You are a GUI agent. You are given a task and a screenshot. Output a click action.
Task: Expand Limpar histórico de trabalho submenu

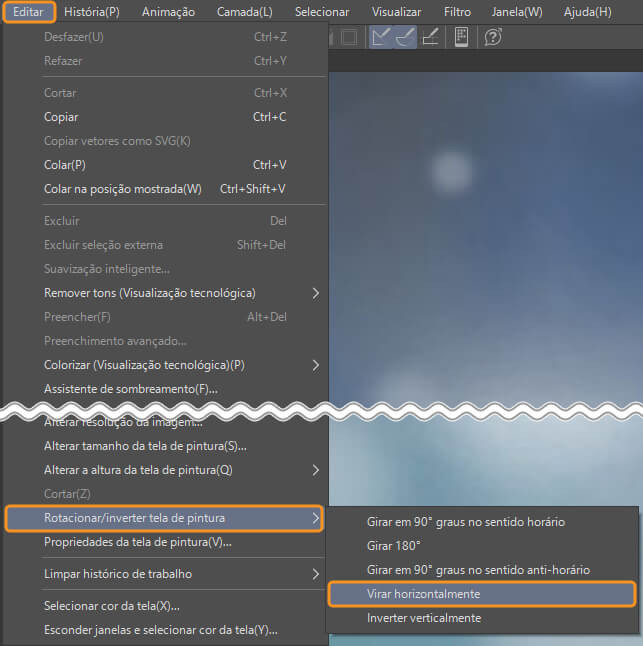coord(316,574)
